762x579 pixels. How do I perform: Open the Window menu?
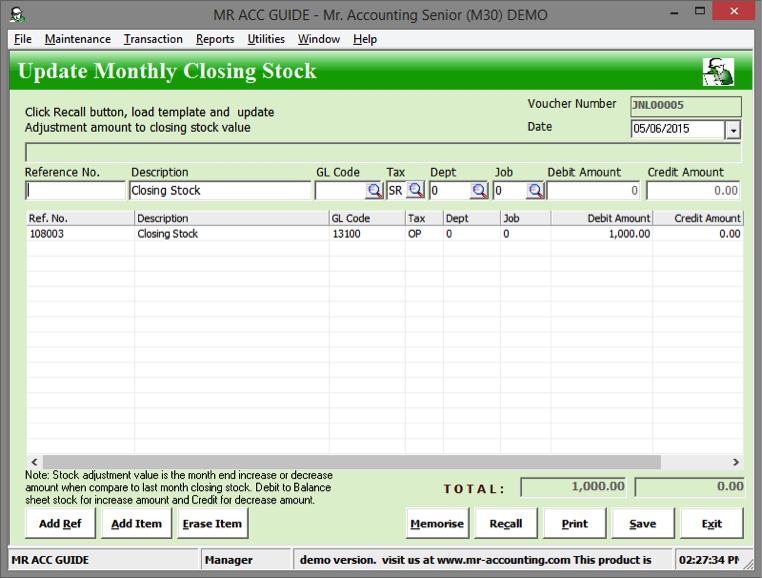319,39
